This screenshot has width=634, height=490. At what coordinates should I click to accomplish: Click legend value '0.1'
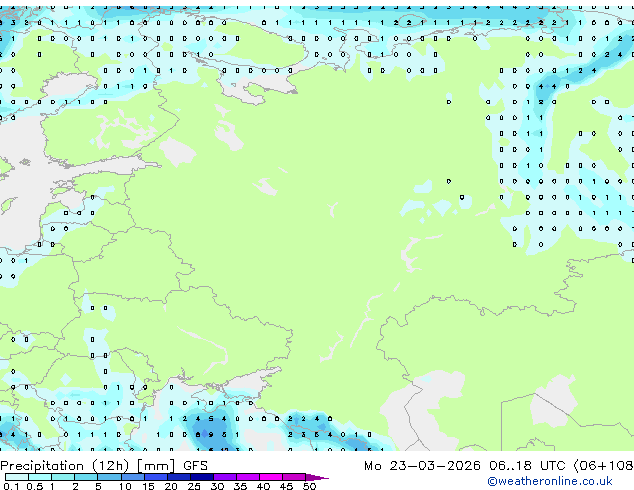(x=11, y=486)
